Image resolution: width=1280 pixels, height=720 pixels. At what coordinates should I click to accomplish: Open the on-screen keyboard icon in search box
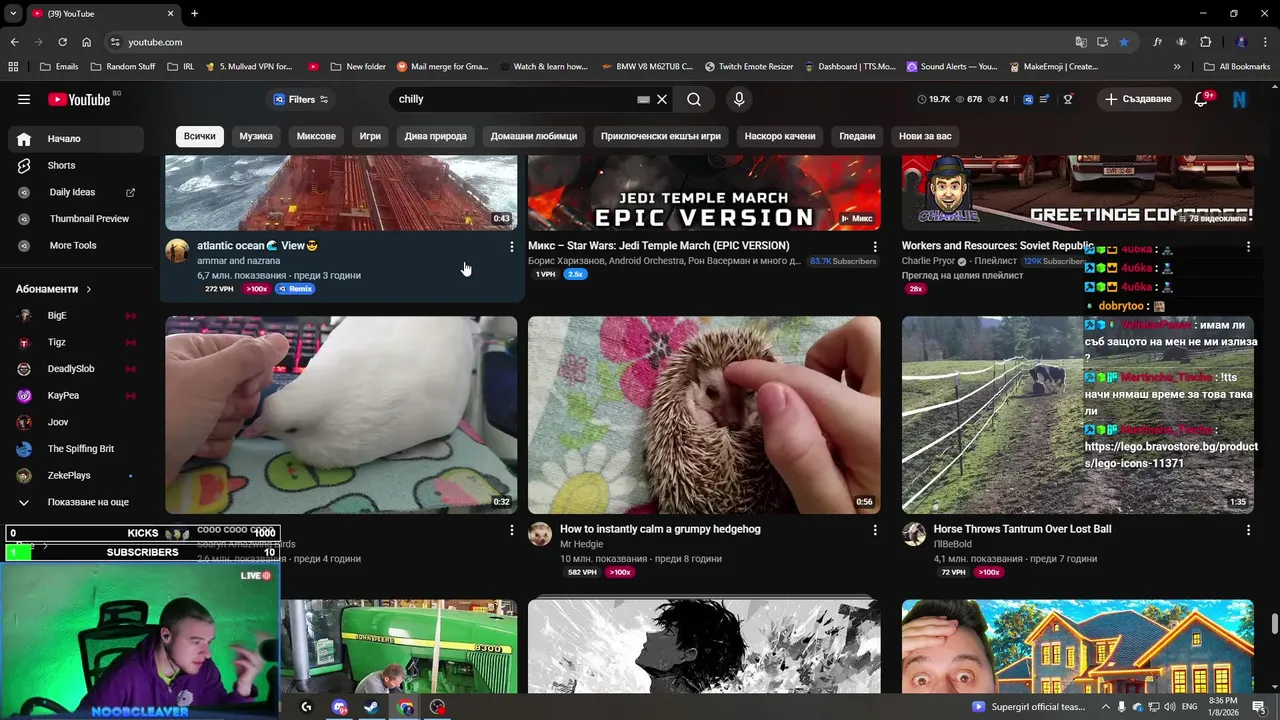point(643,99)
